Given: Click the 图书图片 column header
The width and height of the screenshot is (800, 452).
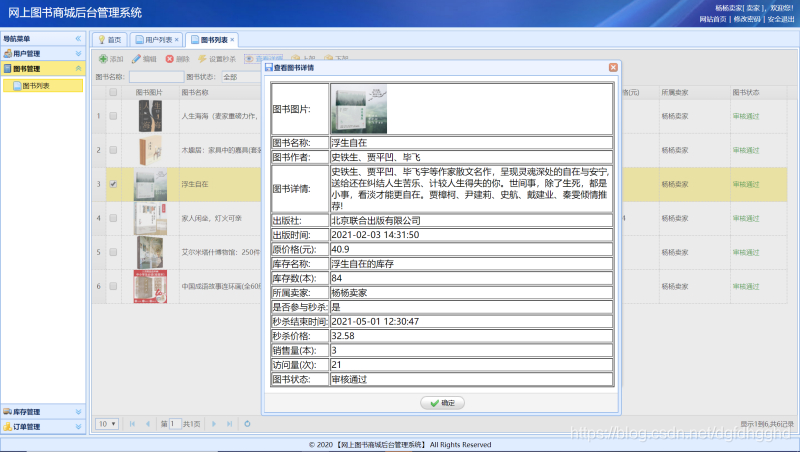Looking at the screenshot, I should 149,92.
